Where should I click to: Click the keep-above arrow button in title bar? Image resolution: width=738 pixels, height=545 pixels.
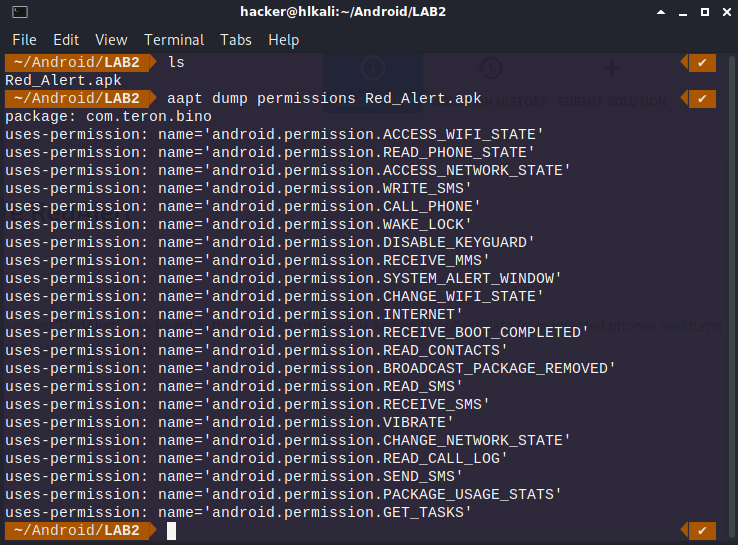tap(663, 12)
